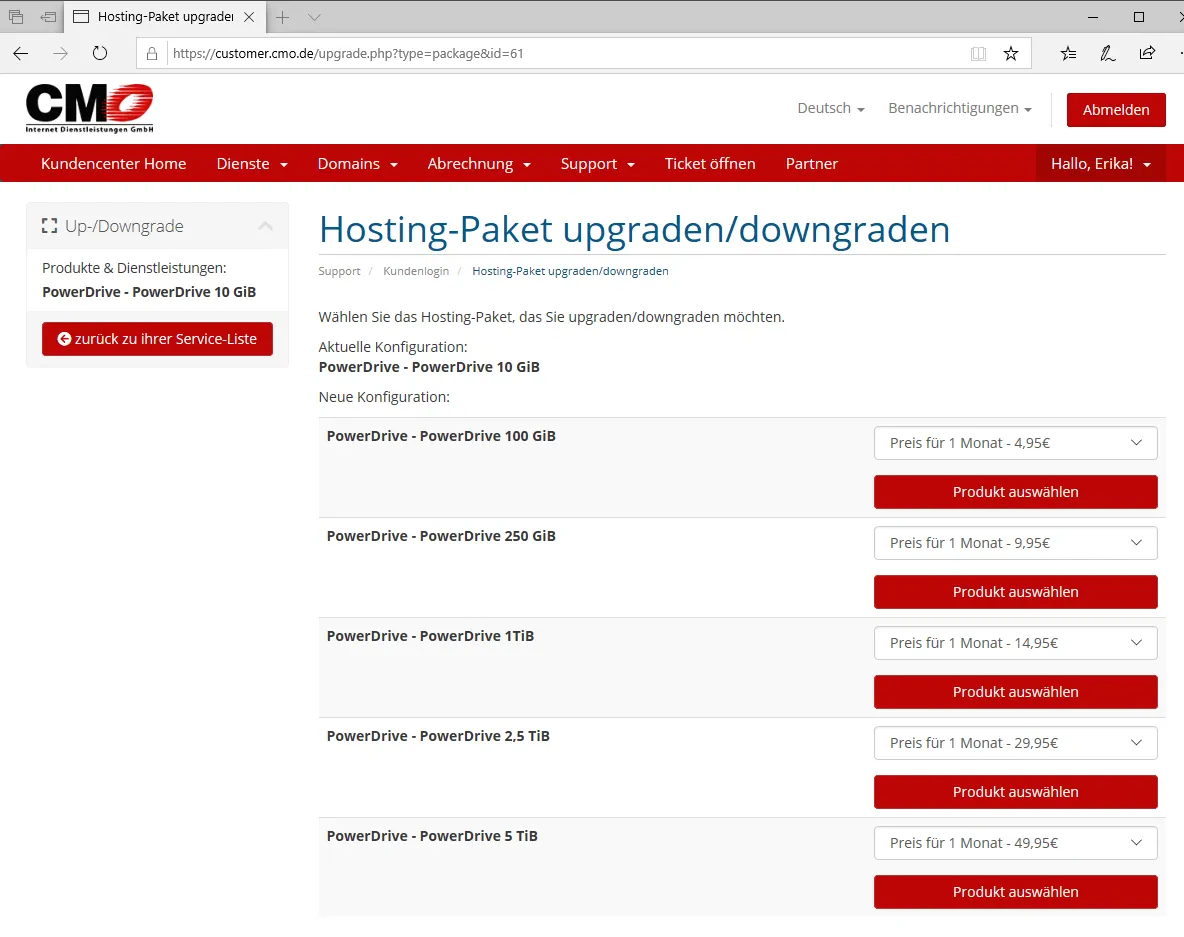Viewport: 1184px width, 937px height.
Task: Click Partner in navigation bar
Action: coord(812,163)
